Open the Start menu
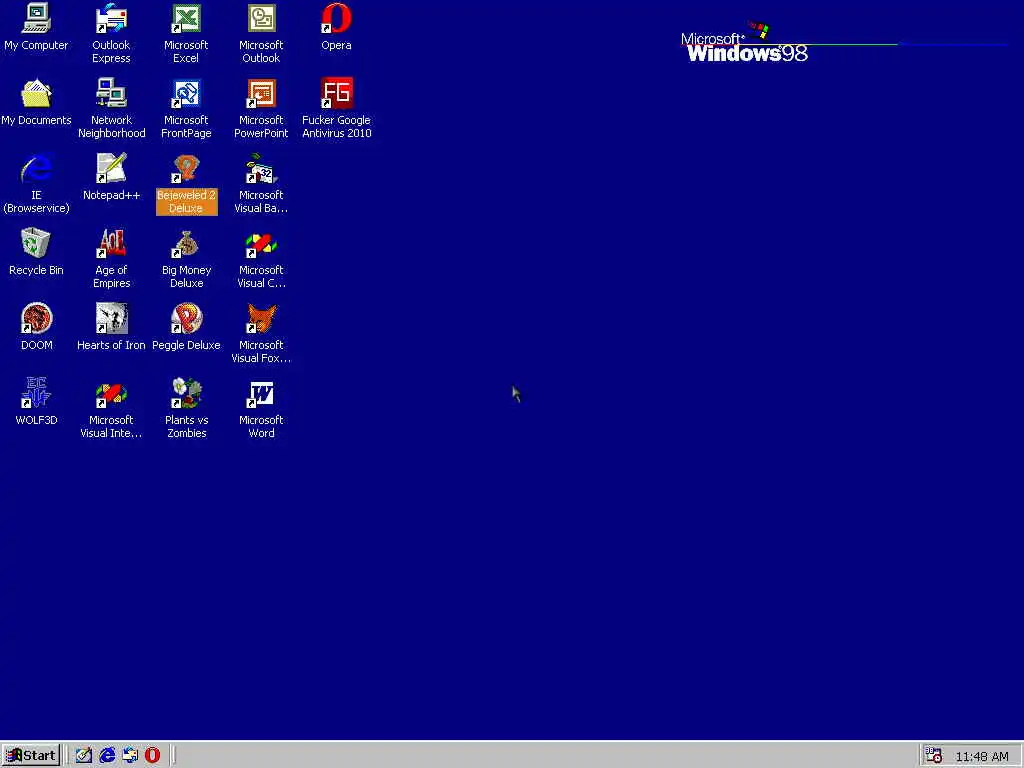 [31, 756]
